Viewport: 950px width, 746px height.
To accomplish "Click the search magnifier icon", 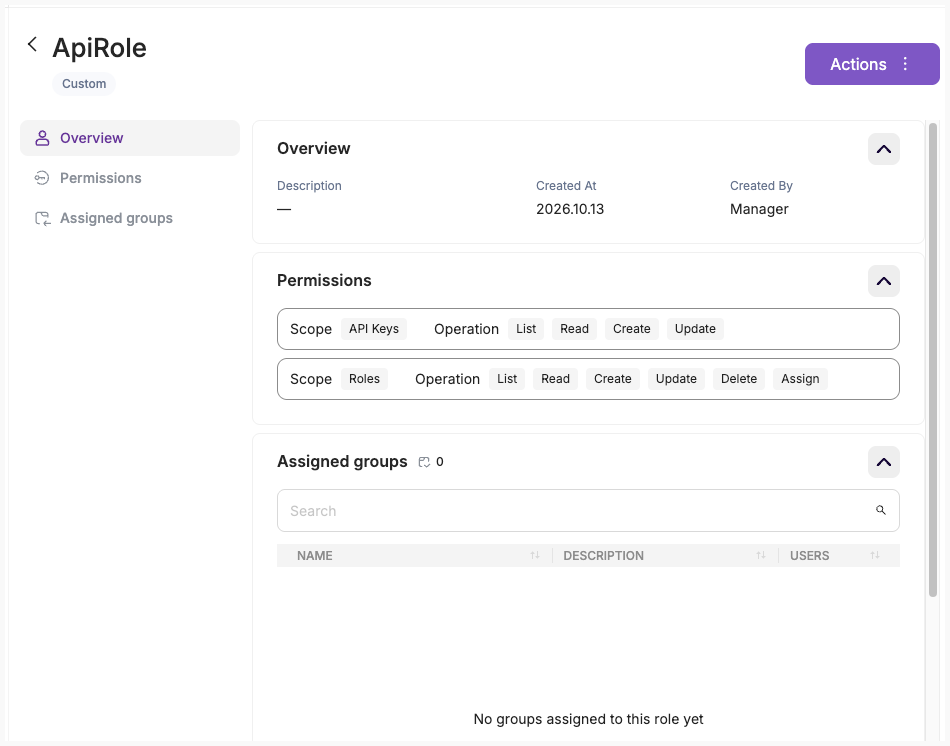I will click(881, 510).
